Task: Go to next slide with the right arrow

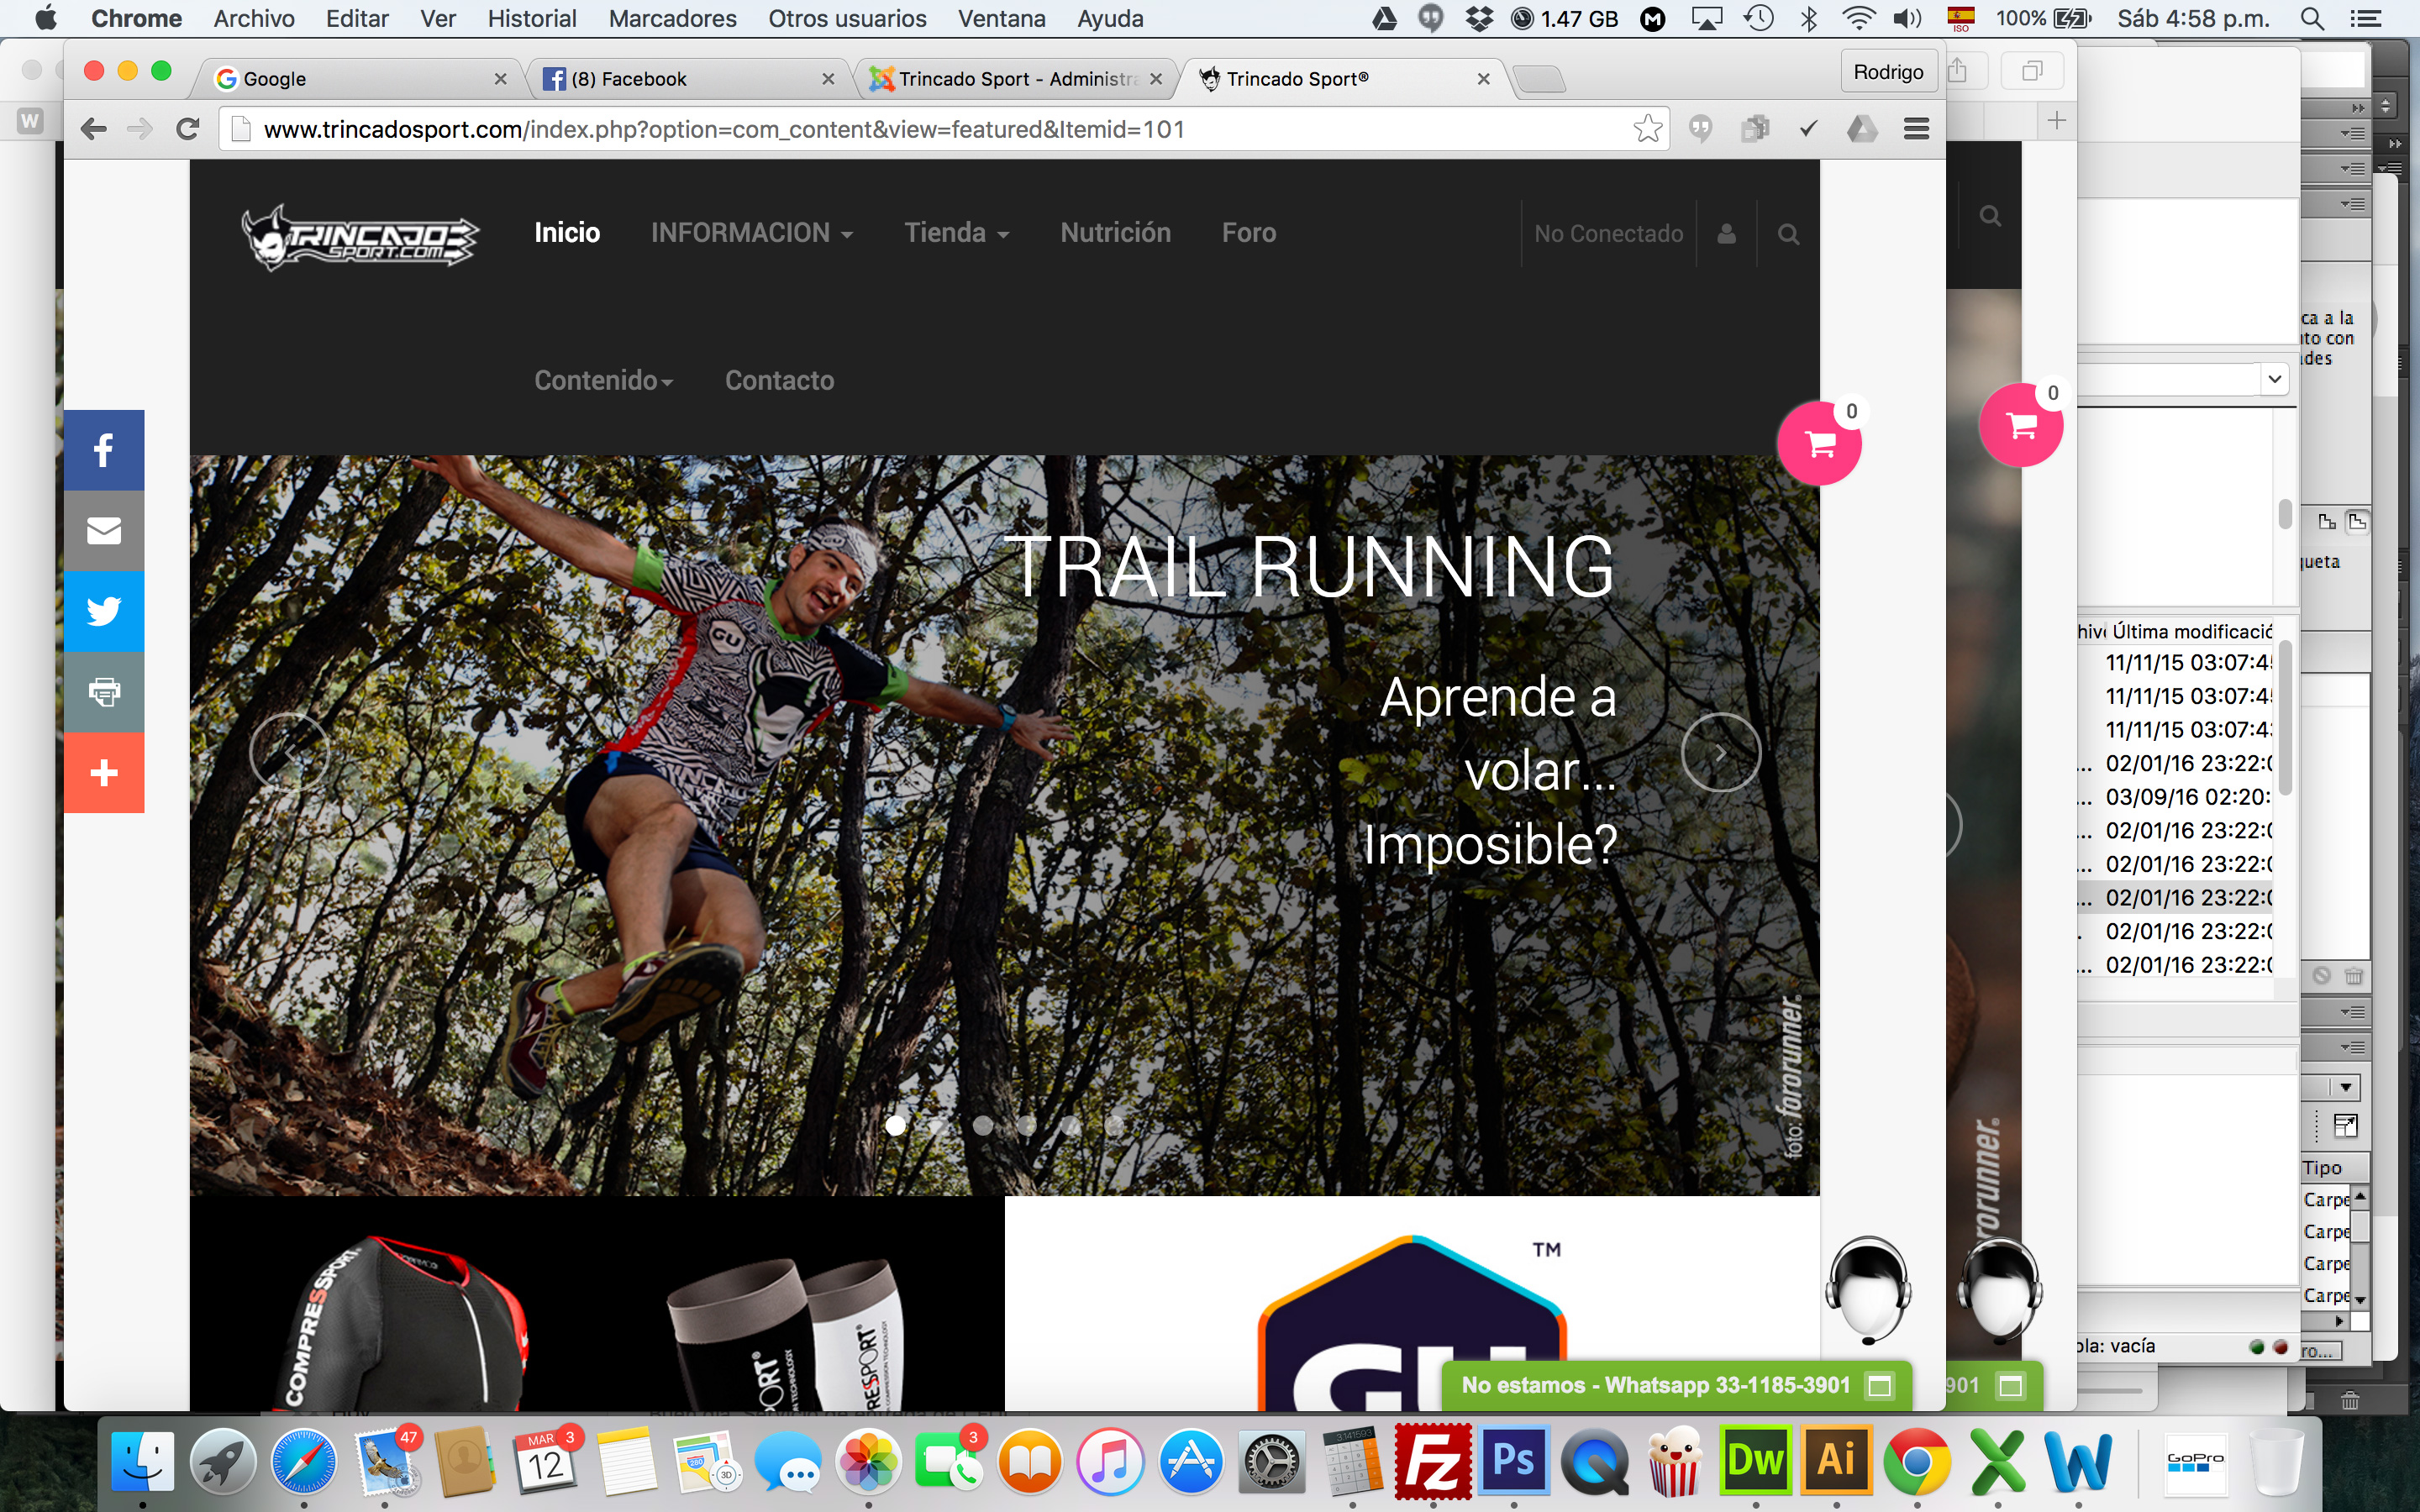Action: click(1720, 752)
